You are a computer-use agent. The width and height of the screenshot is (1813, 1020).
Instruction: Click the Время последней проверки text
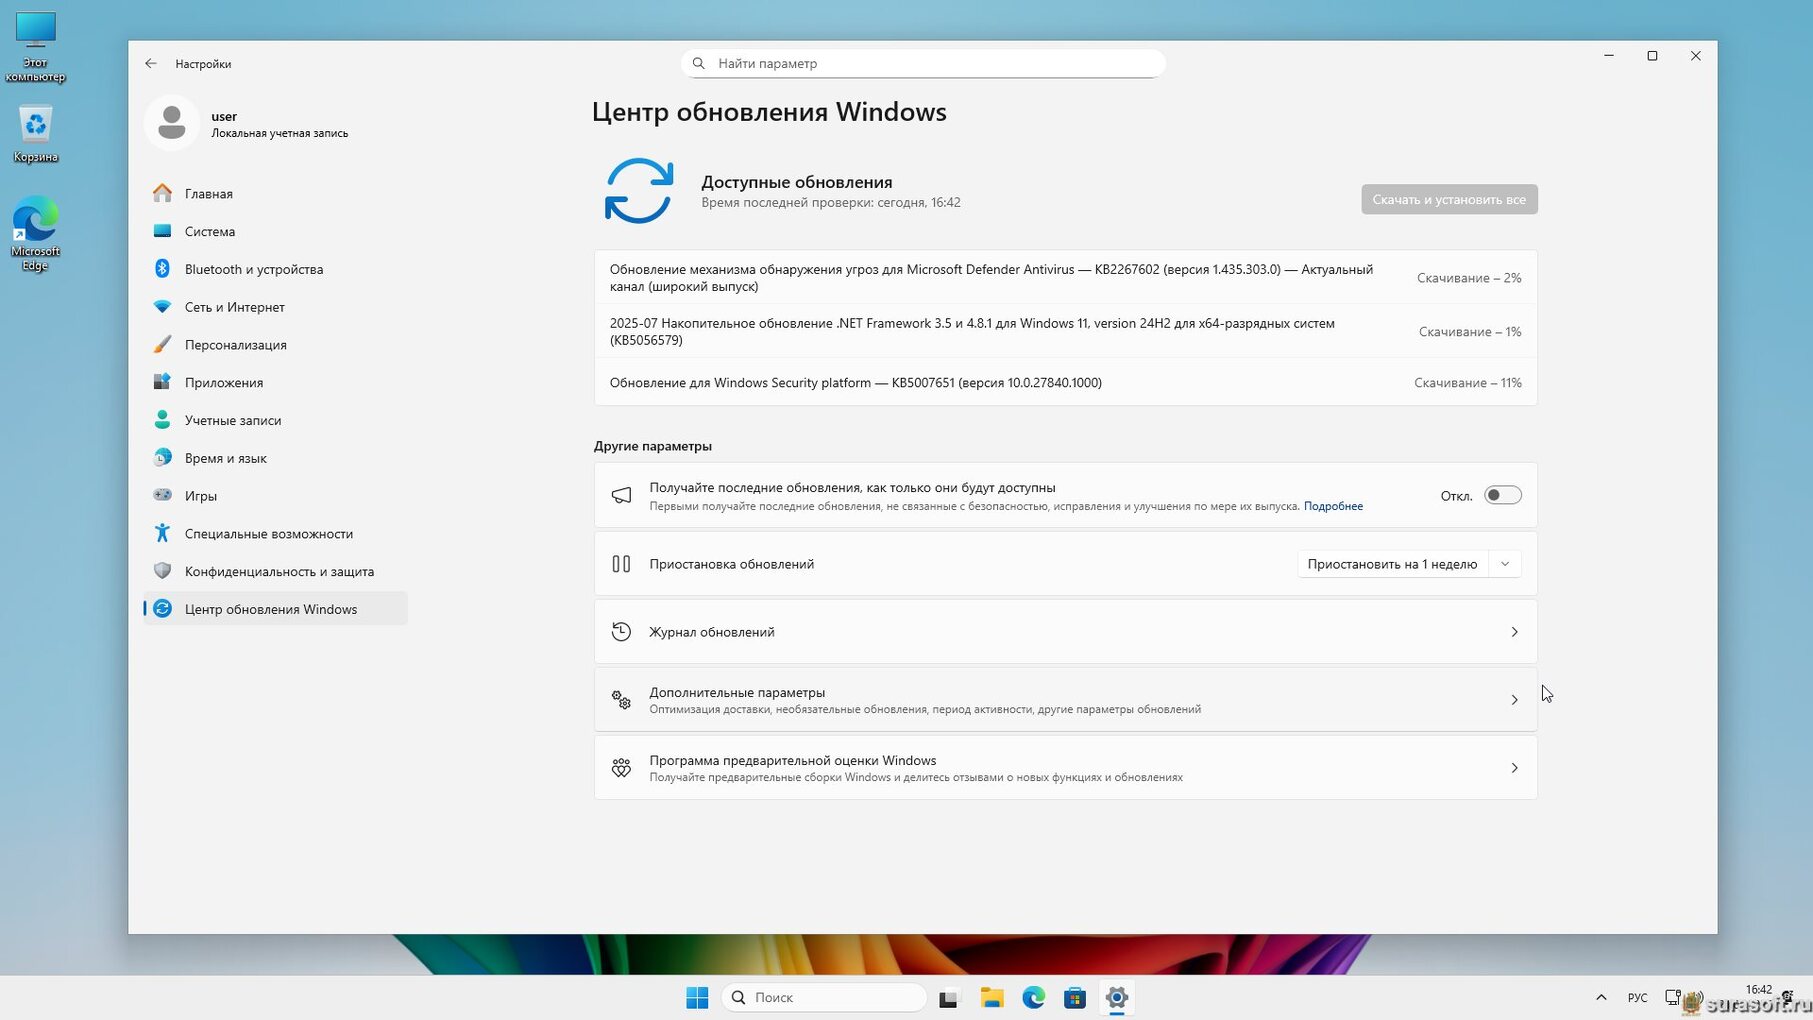pos(831,203)
